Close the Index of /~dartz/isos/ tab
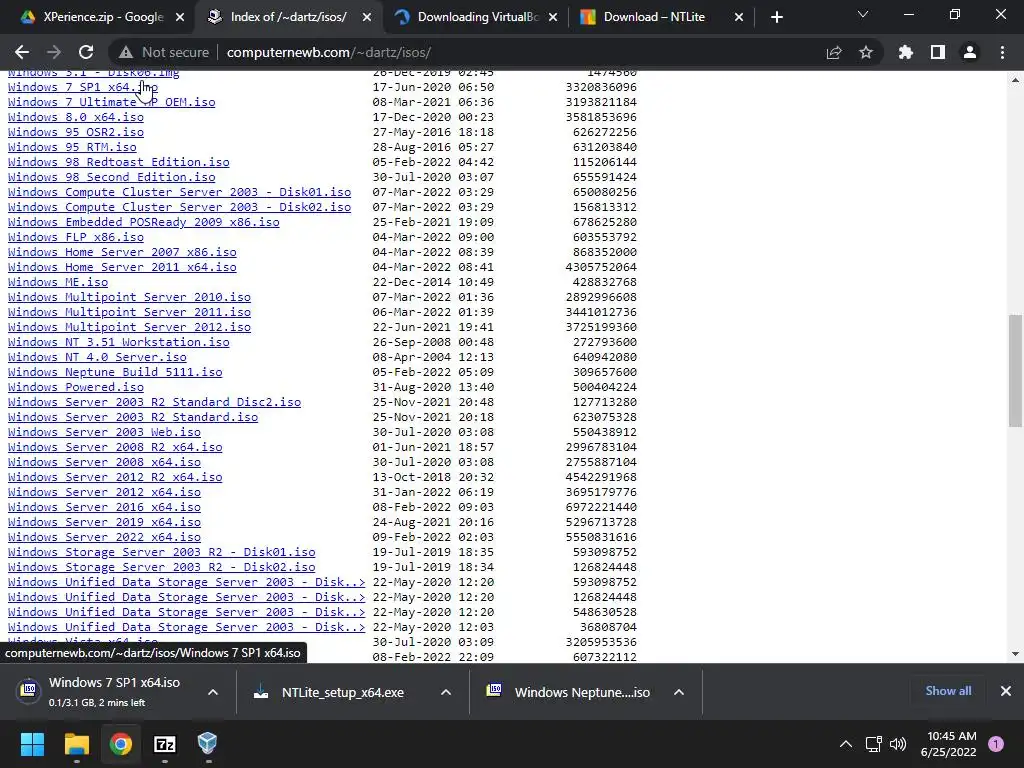The width and height of the screenshot is (1024, 768). pyautogui.click(x=367, y=18)
